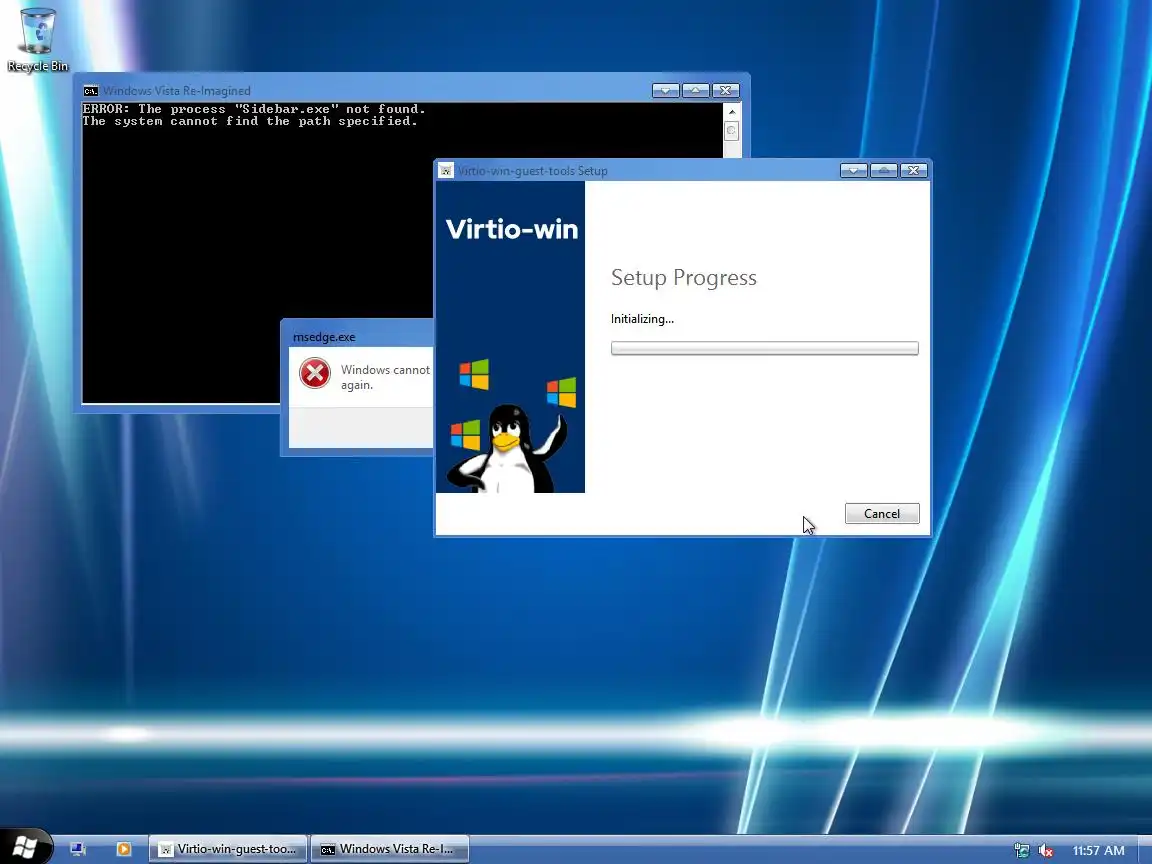Launch the media player quick launch icon
The image size is (1152, 864).
click(123, 849)
